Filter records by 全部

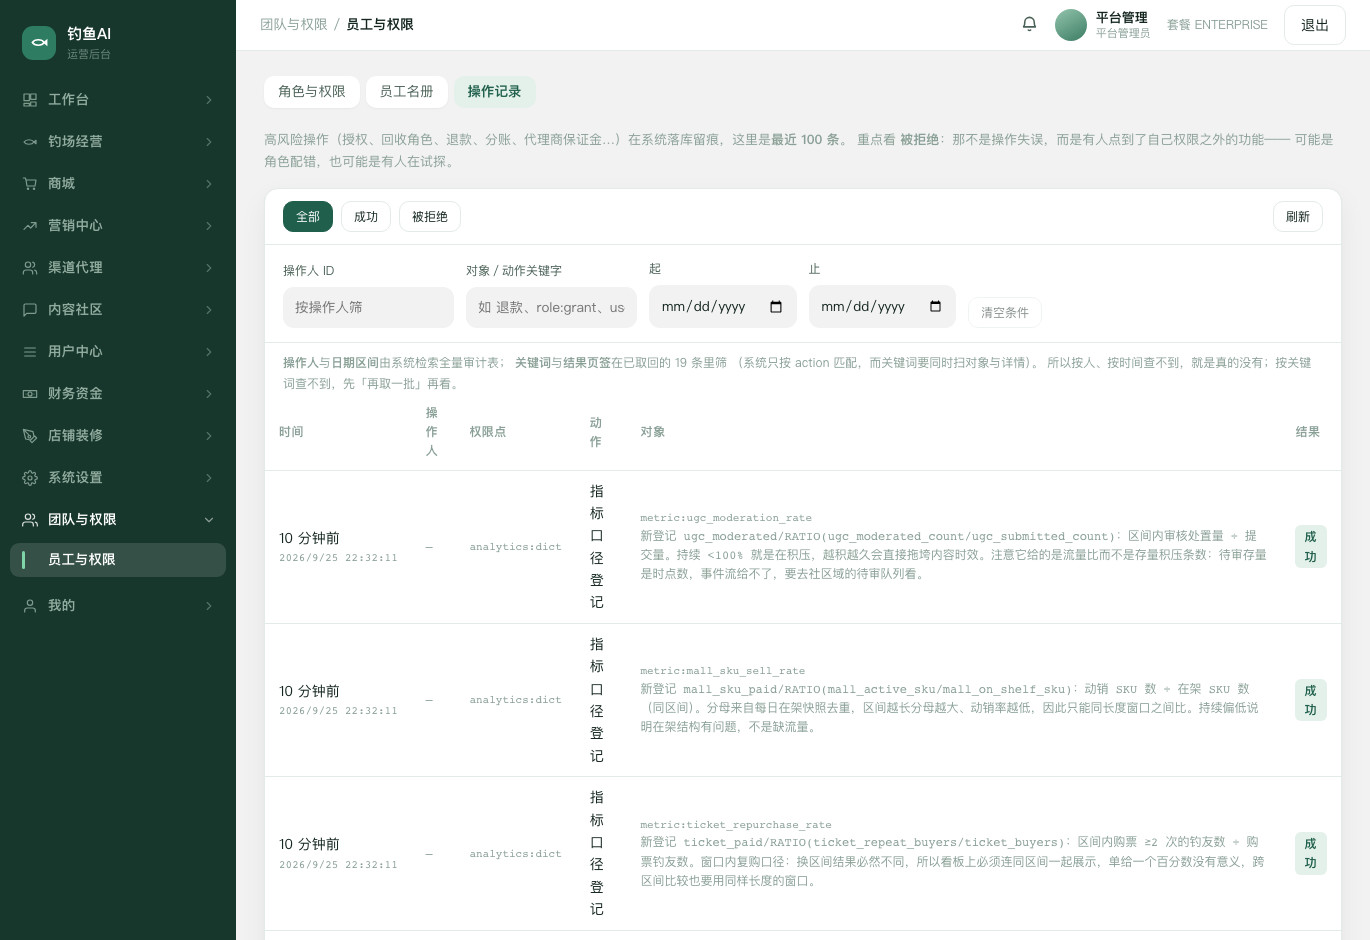click(x=308, y=217)
